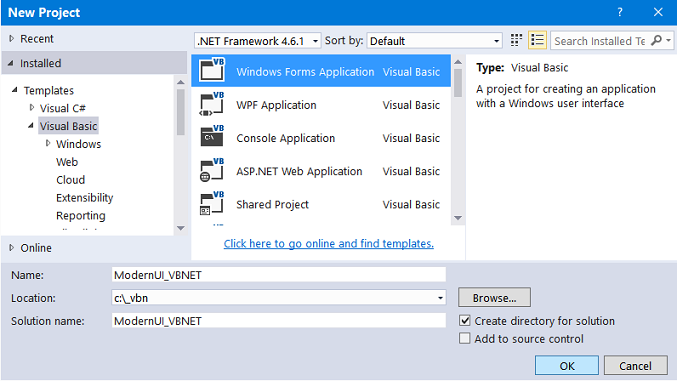
Task: Uncheck Create directory for solution
Action: [465, 321]
